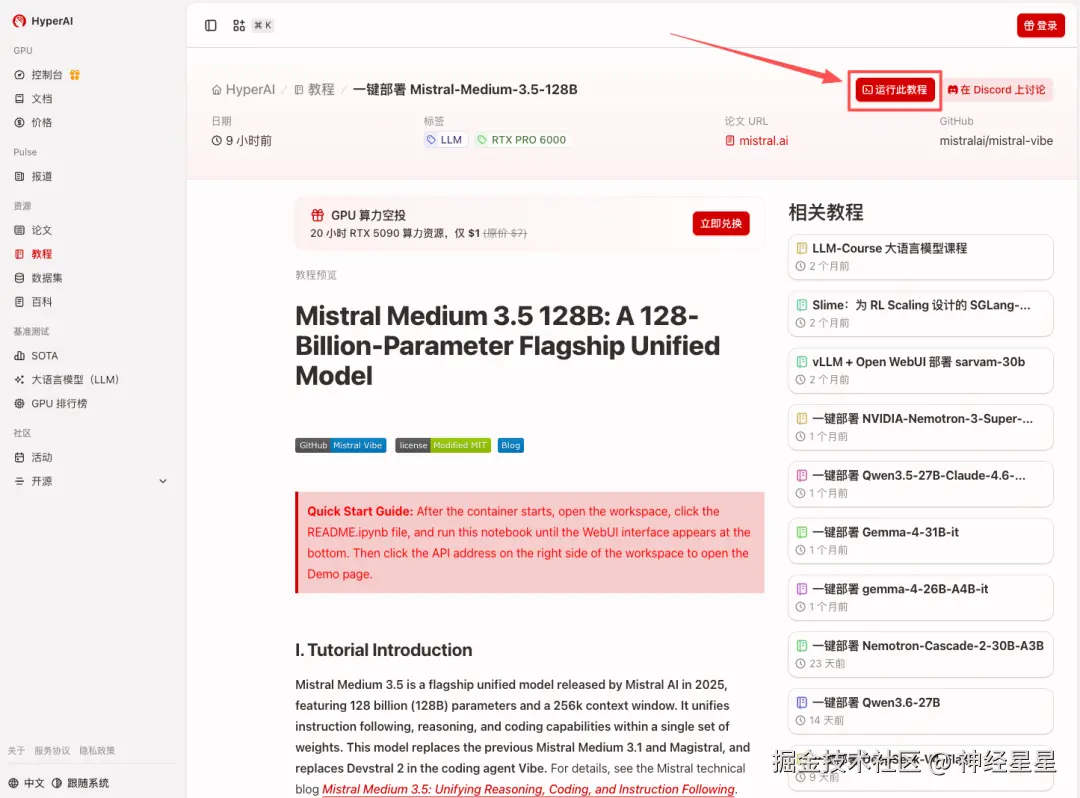Open 一键部署 Qwen3.6-27B tutorial
The height and width of the screenshot is (798, 1080).
pyautogui.click(x=920, y=711)
